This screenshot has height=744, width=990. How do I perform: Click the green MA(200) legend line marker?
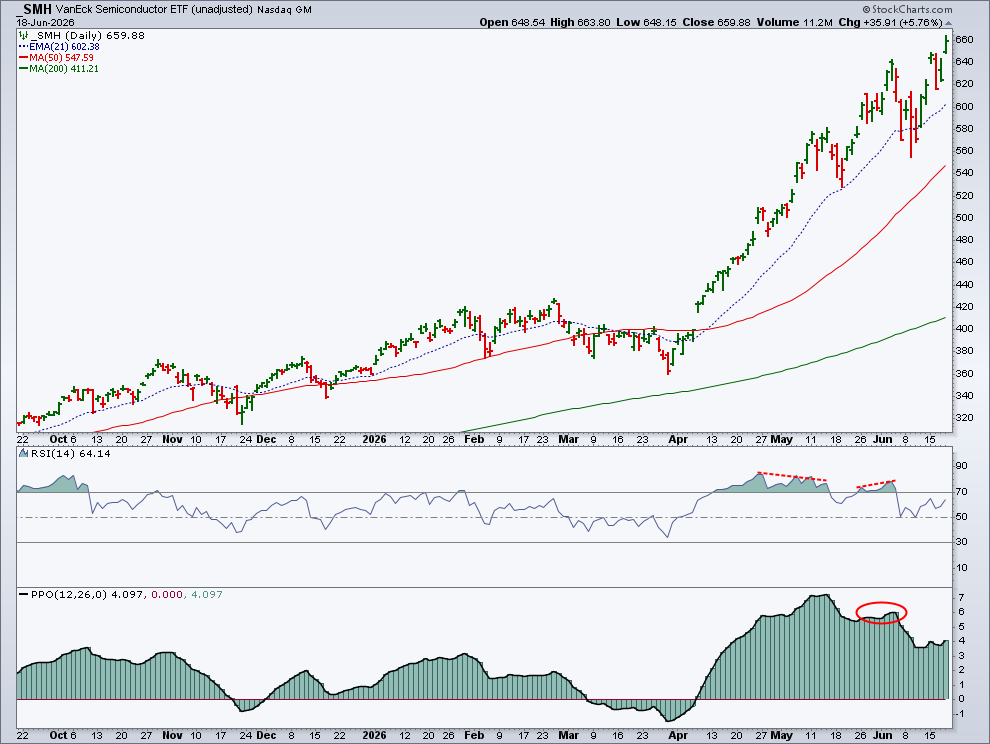23,69
